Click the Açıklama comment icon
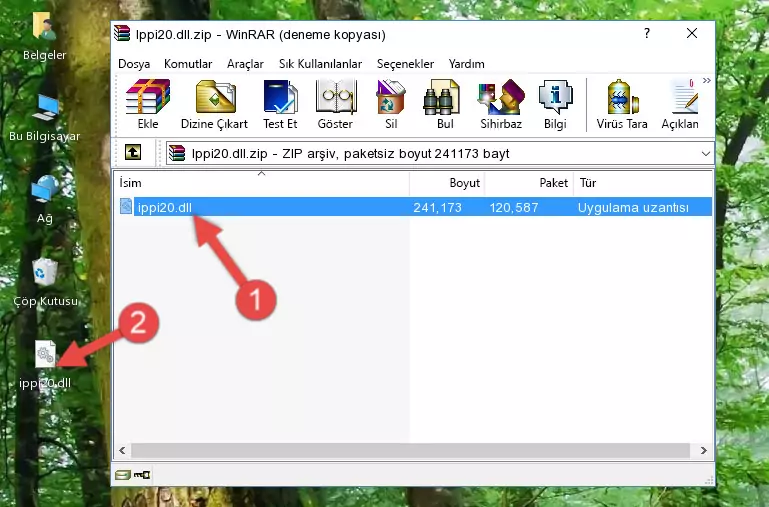The image size is (769, 507). pyautogui.click(x=680, y=104)
